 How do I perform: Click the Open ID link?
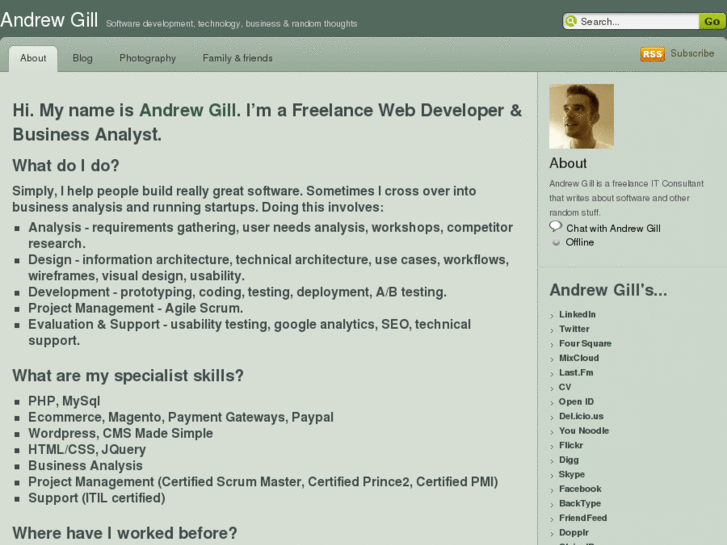point(576,402)
